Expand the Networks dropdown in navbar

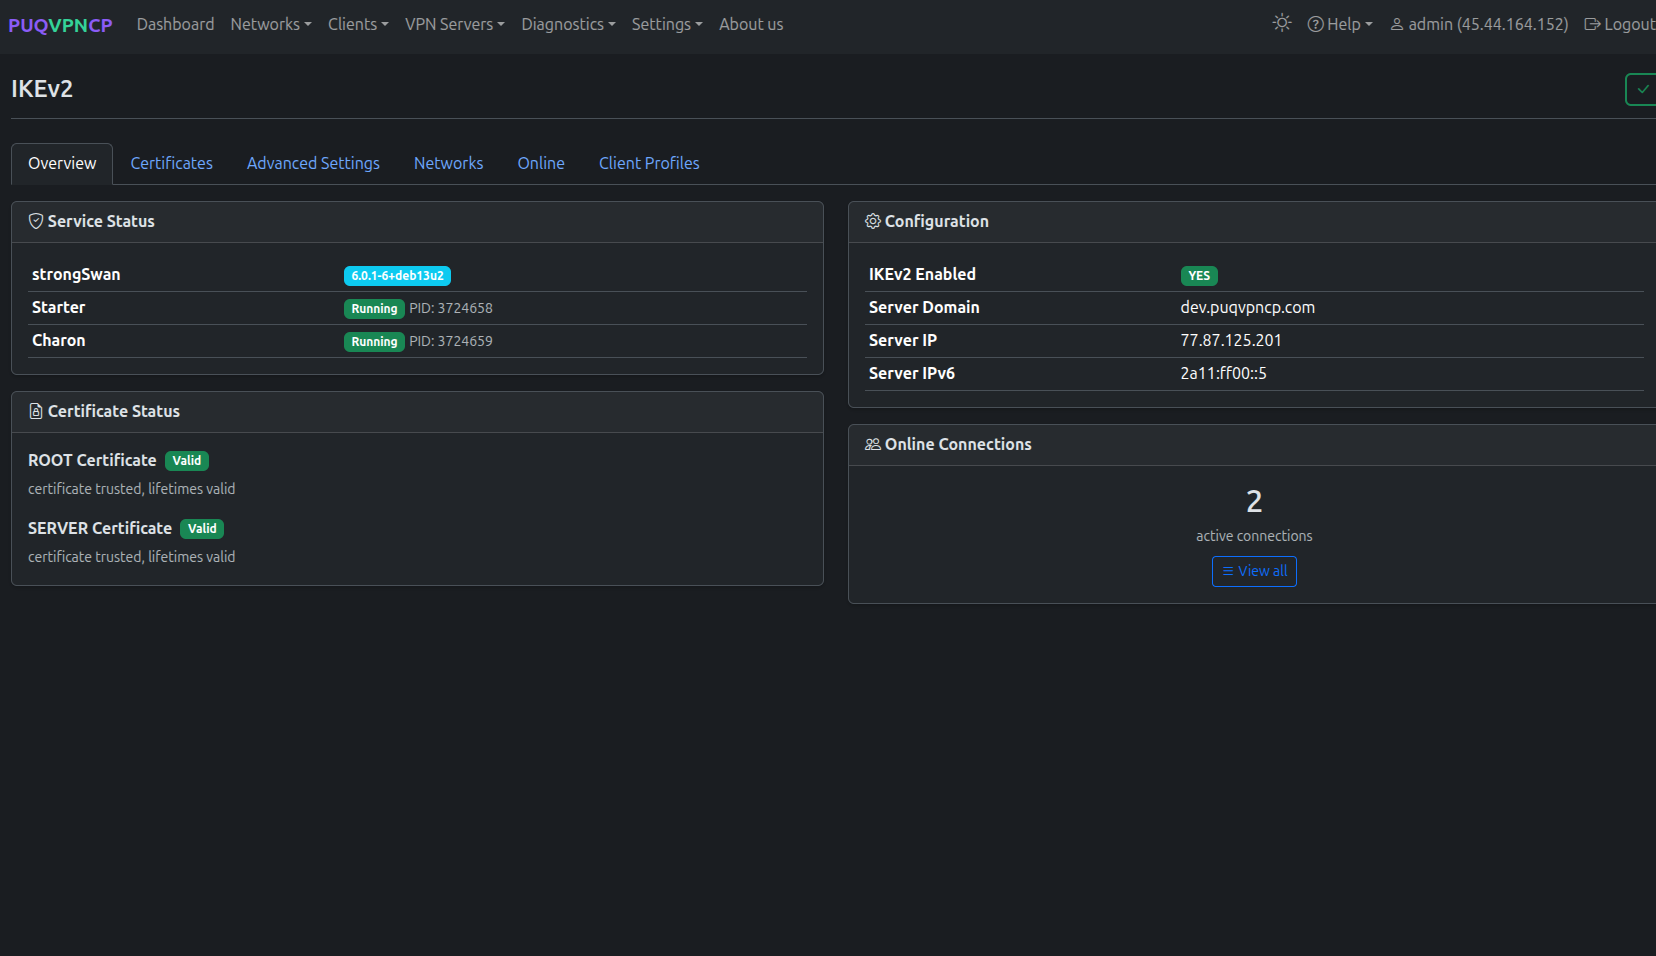click(271, 24)
